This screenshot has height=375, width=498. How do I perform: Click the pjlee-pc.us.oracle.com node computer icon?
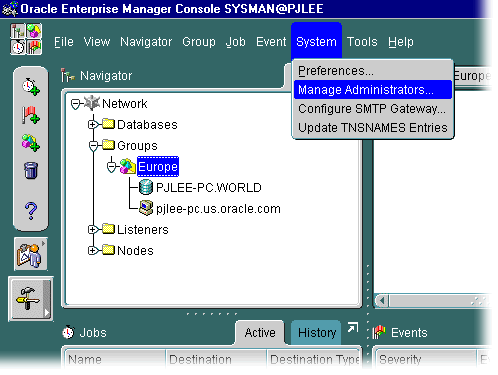click(x=146, y=208)
